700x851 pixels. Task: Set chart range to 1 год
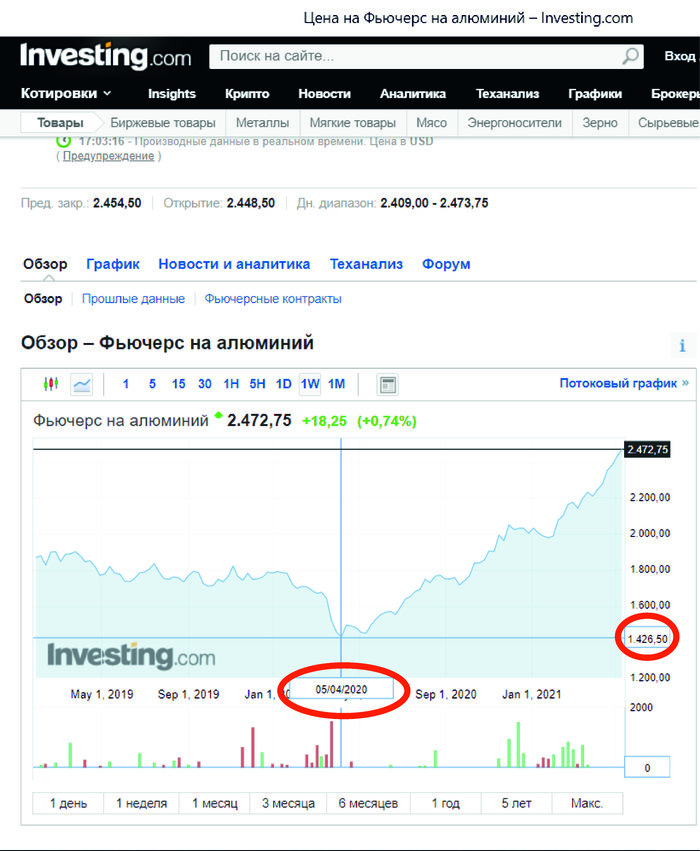pyautogui.click(x=445, y=803)
